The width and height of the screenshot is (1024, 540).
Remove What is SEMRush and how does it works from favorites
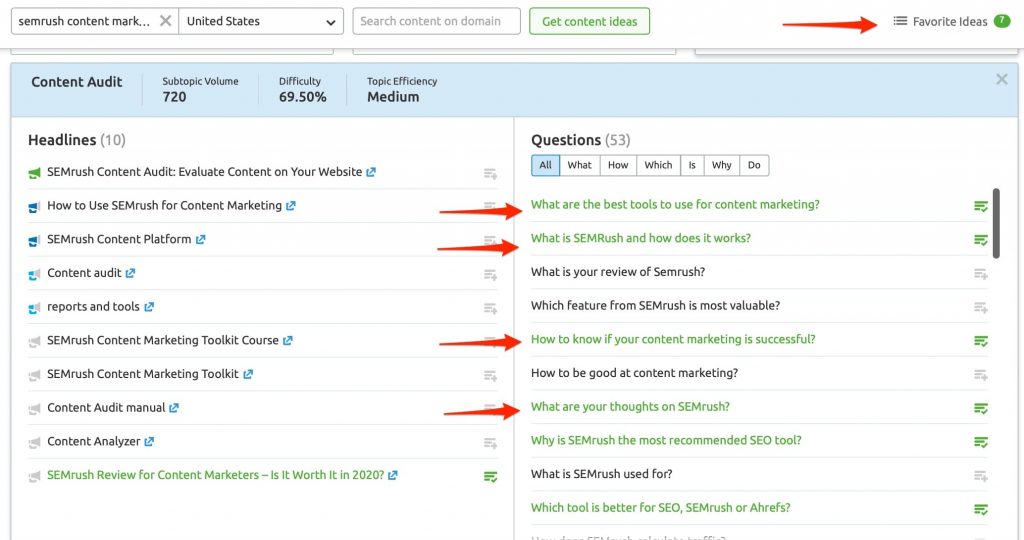coord(981,240)
